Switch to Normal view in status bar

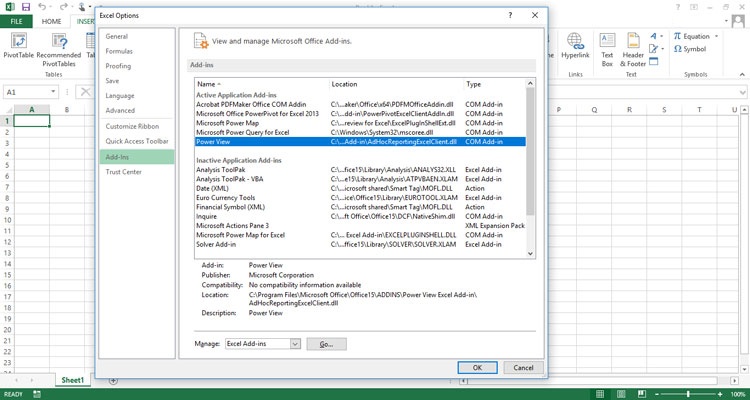click(600, 394)
